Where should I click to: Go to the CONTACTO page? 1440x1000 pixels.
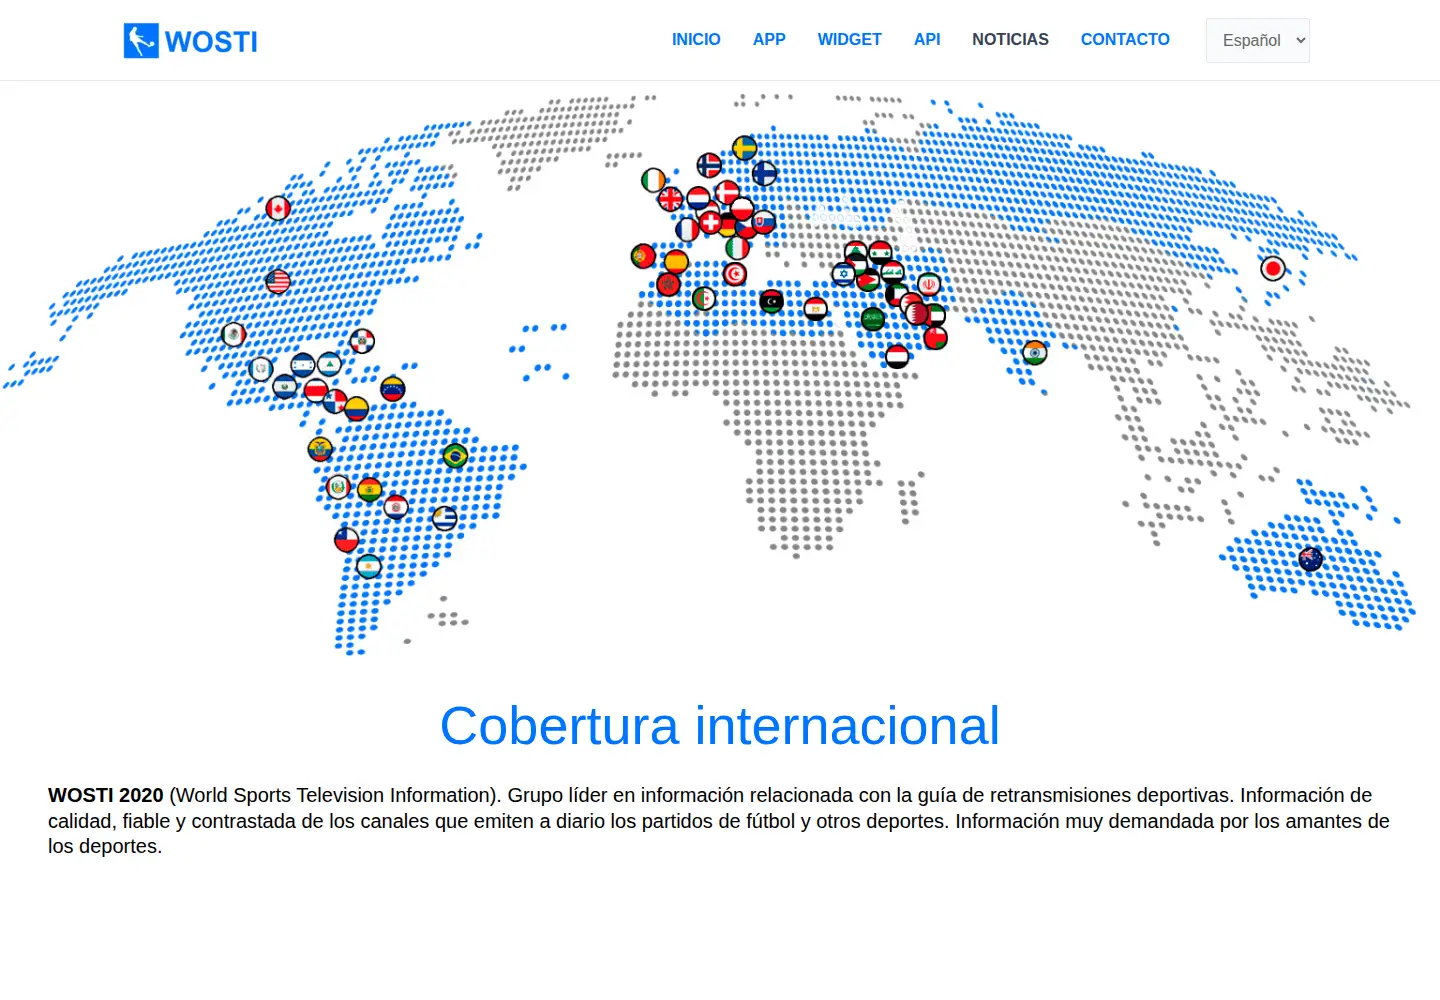1125,39
